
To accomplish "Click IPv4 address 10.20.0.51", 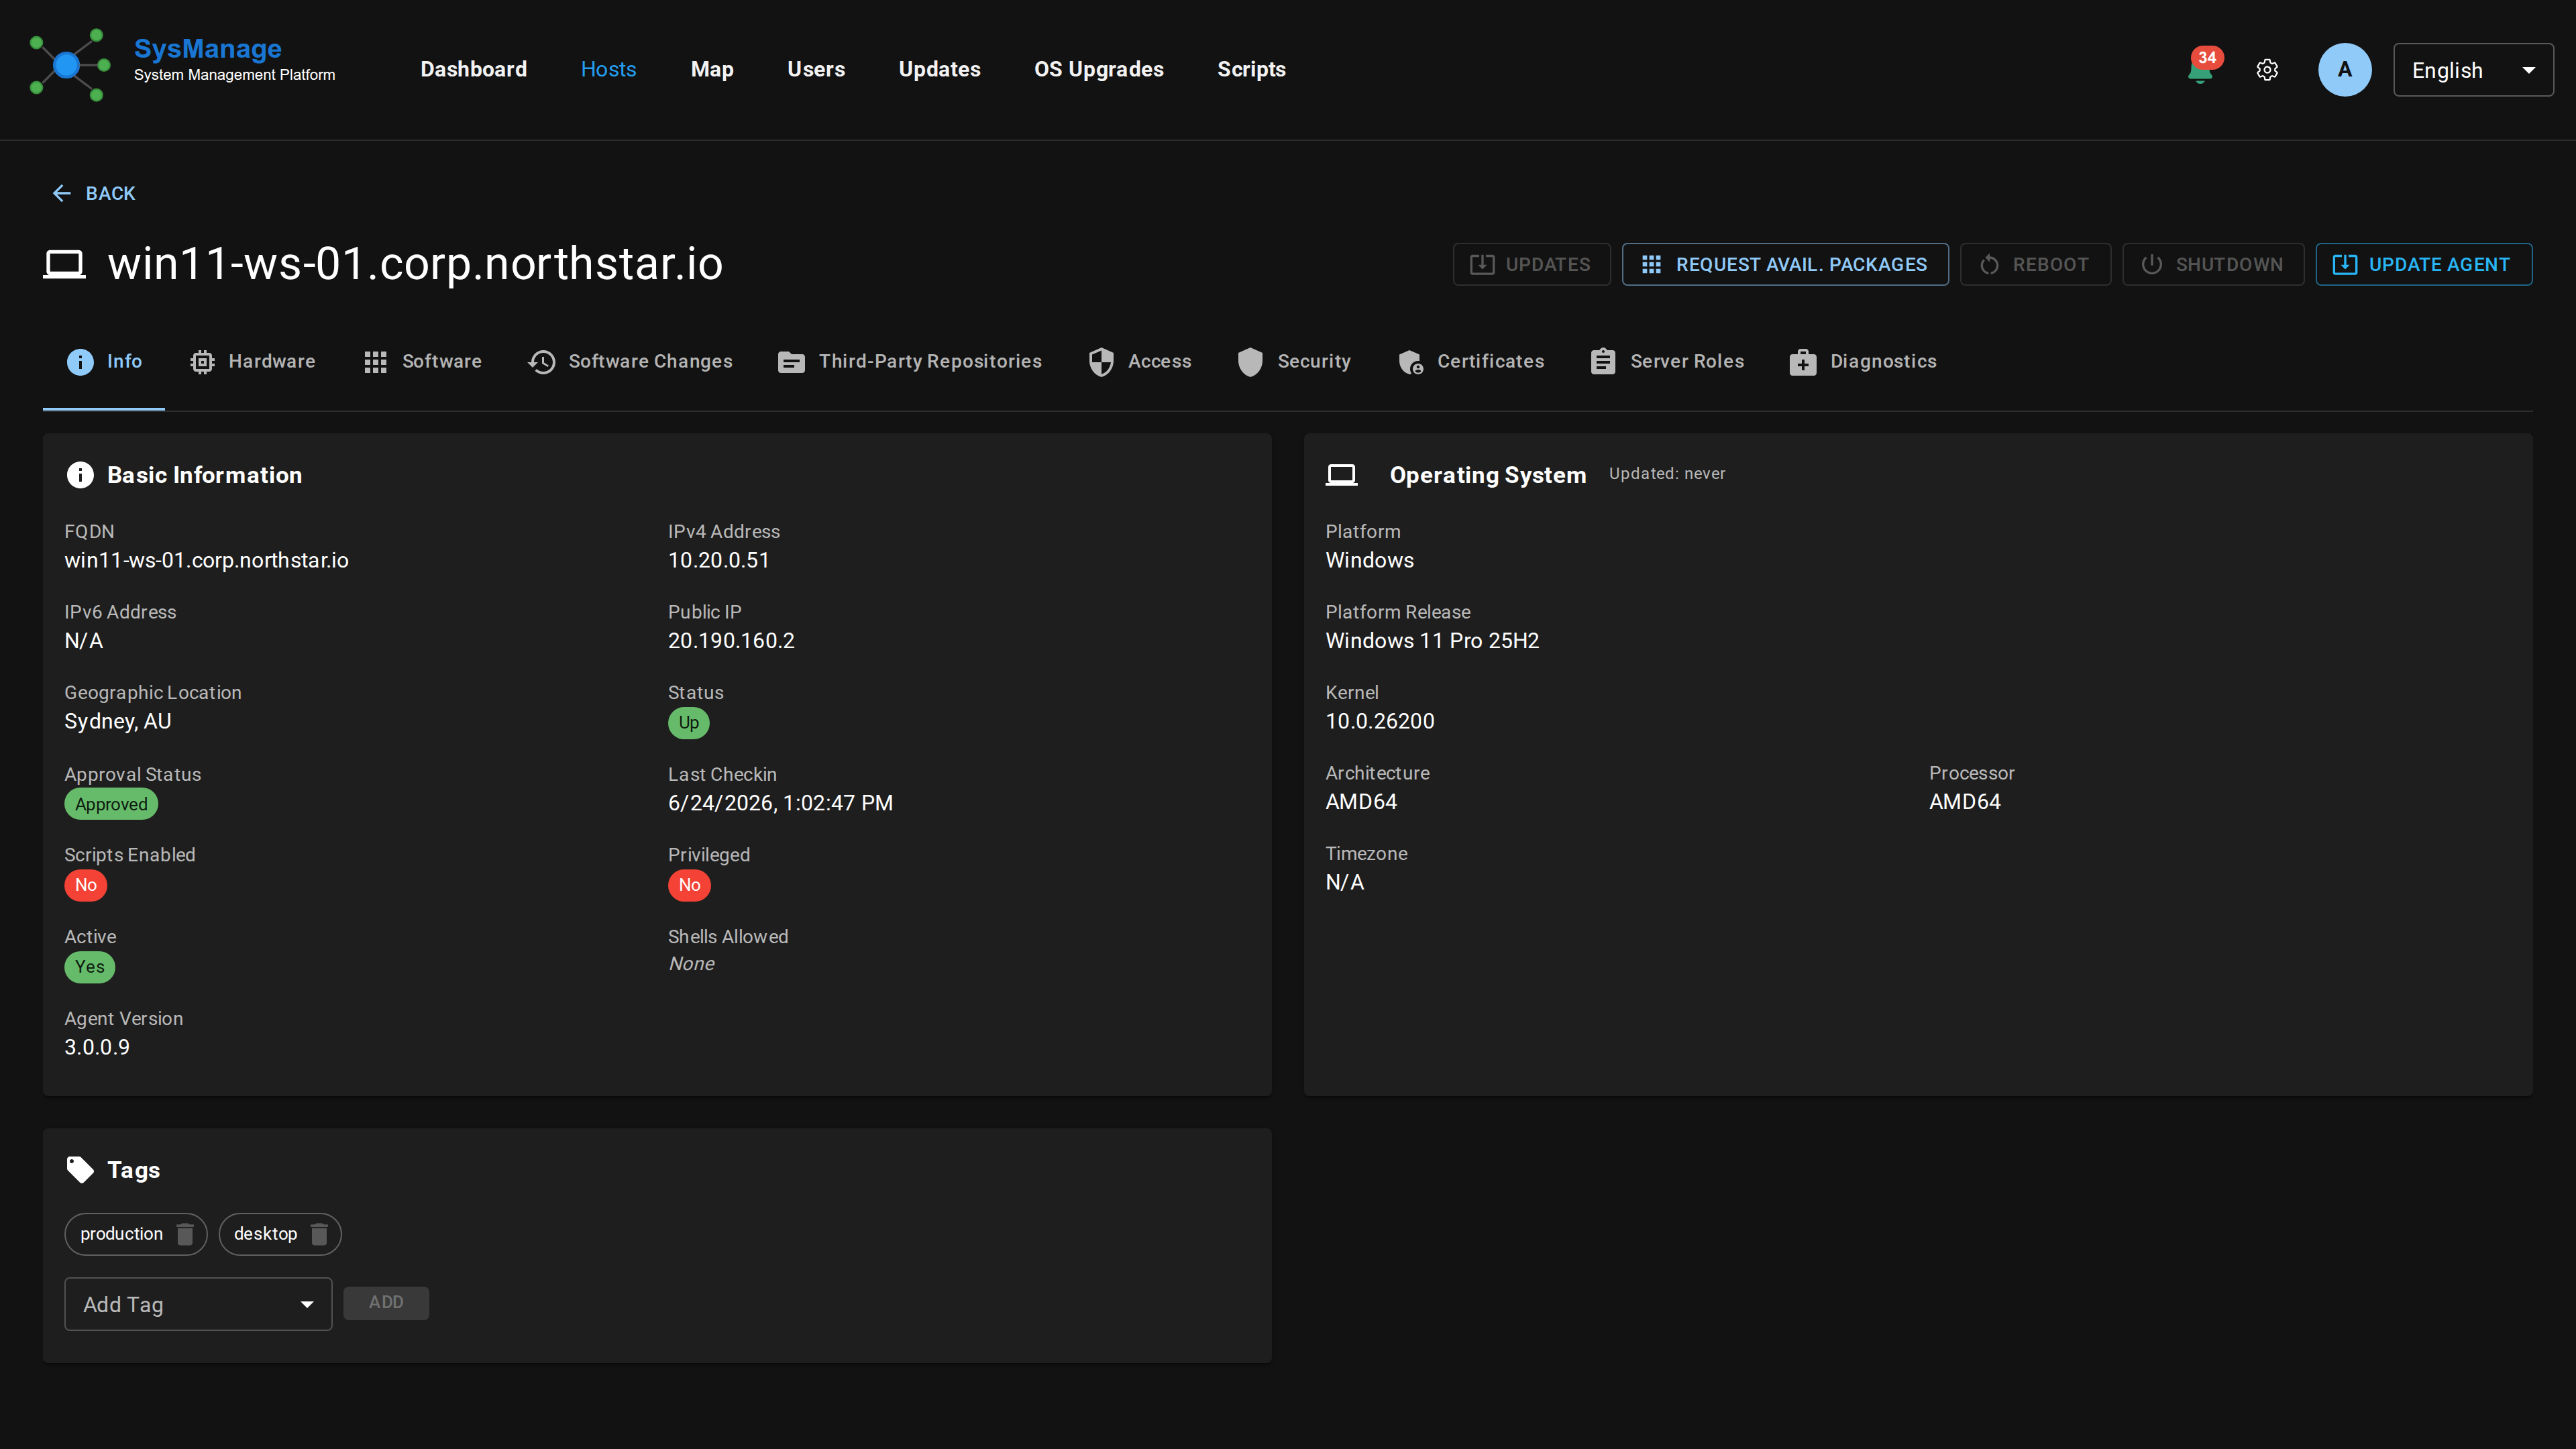I will (x=718, y=560).
